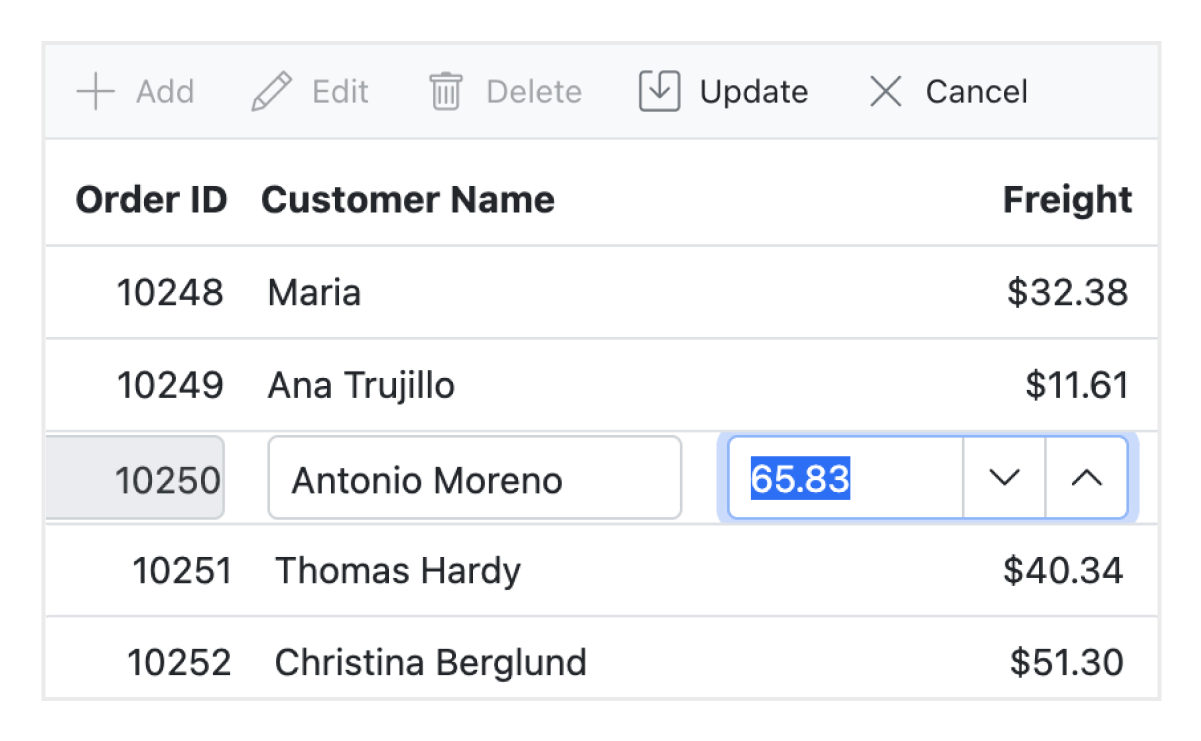The image size is (1201, 741).
Task: Click the $40.34 freight cell
Action: 1063,571
